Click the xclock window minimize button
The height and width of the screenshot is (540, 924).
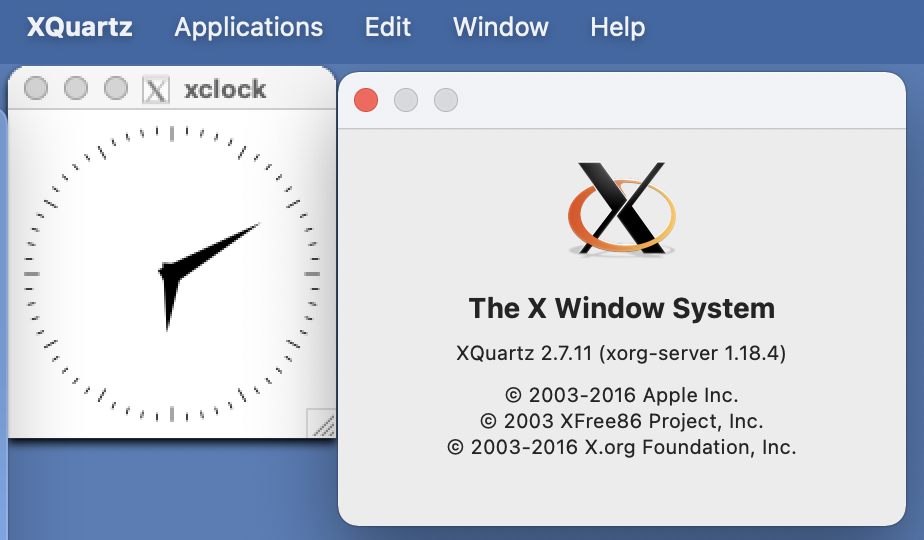pos(76,88)
